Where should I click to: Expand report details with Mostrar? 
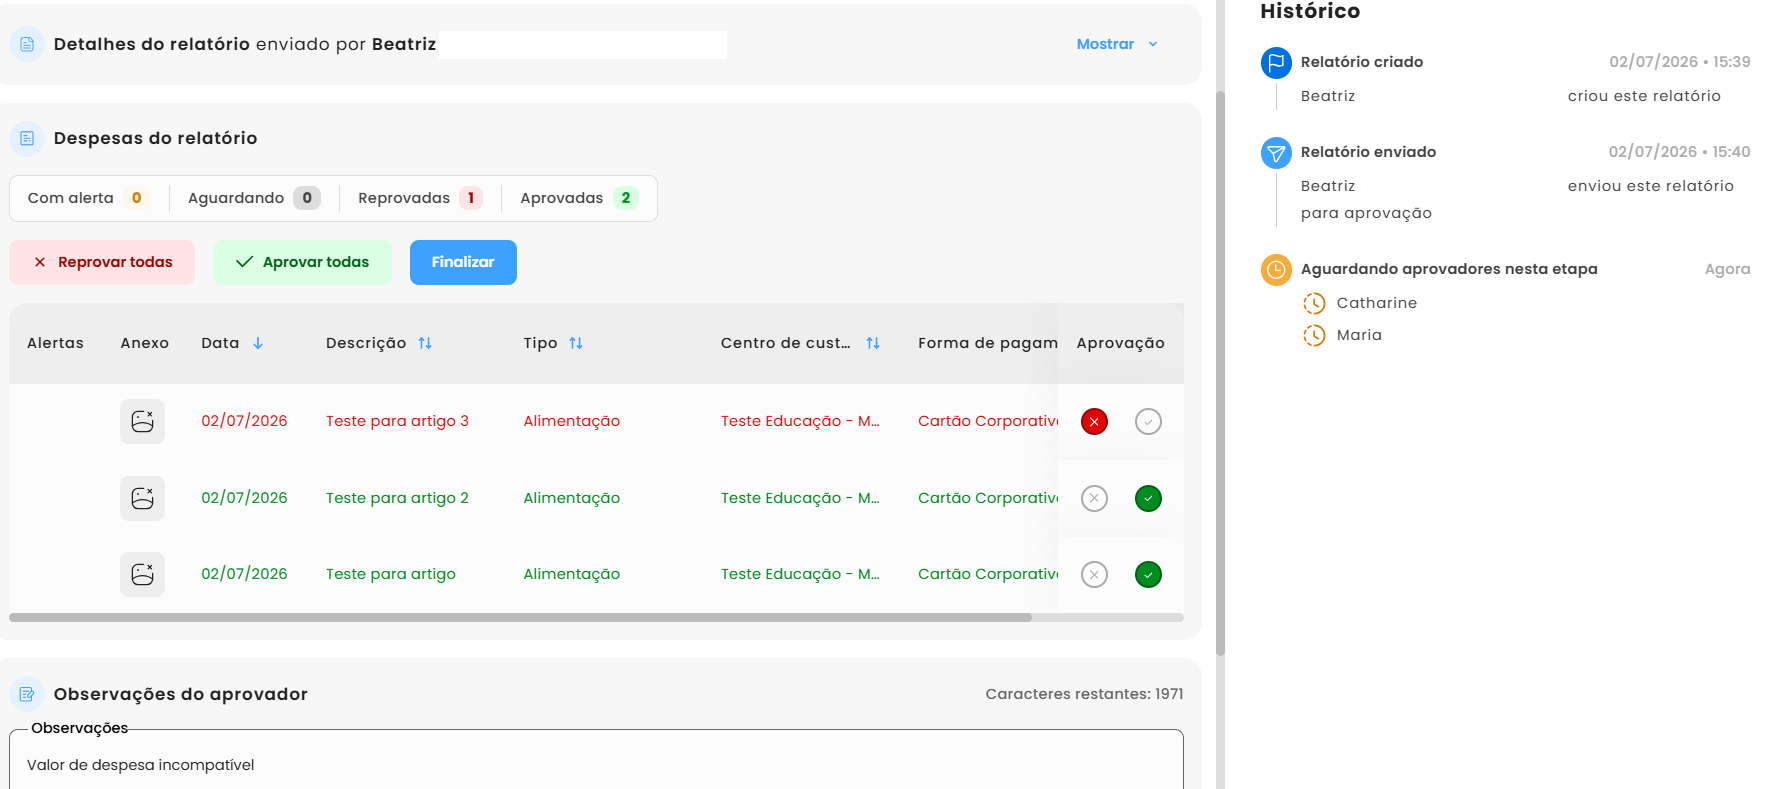[1117, 44]
